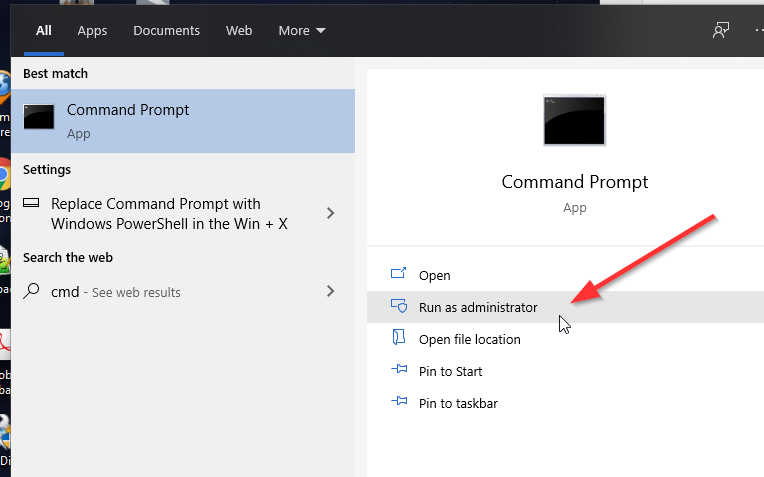Image resolution: width=764 pixels, height=477 pixels.
Task: Choose Run as administrator
Action: pyautogui.click(x=565, y=307)
